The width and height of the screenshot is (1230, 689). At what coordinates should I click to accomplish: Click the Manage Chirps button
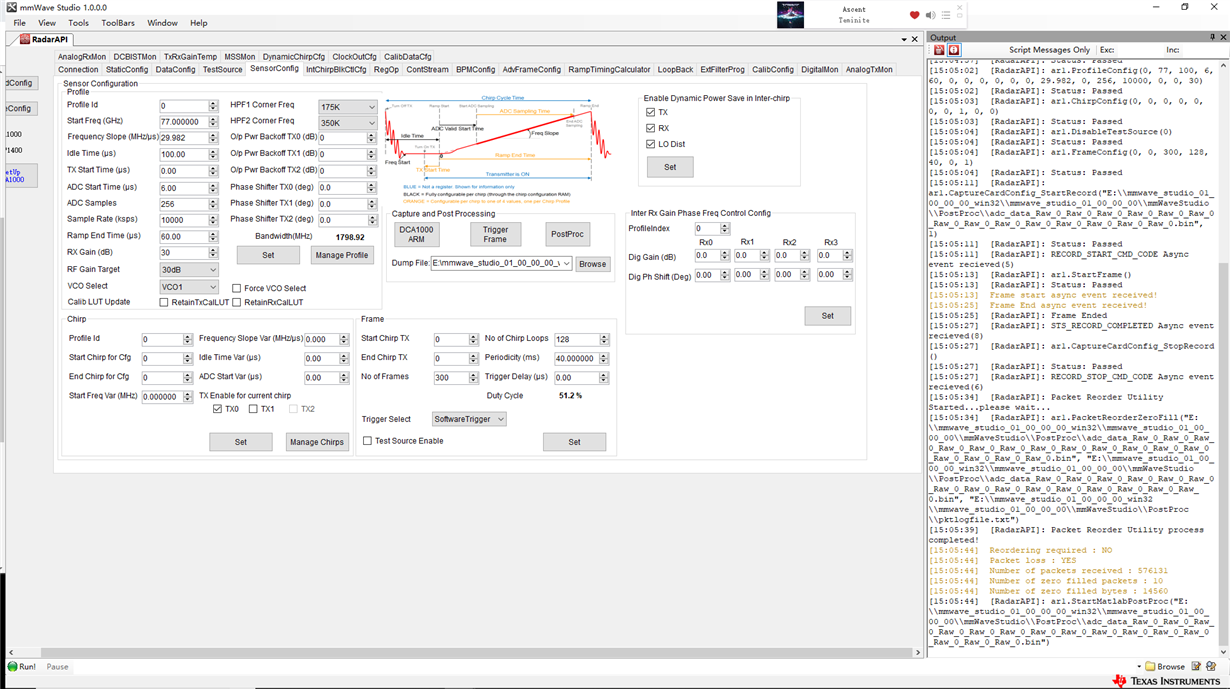click(317, 442)
